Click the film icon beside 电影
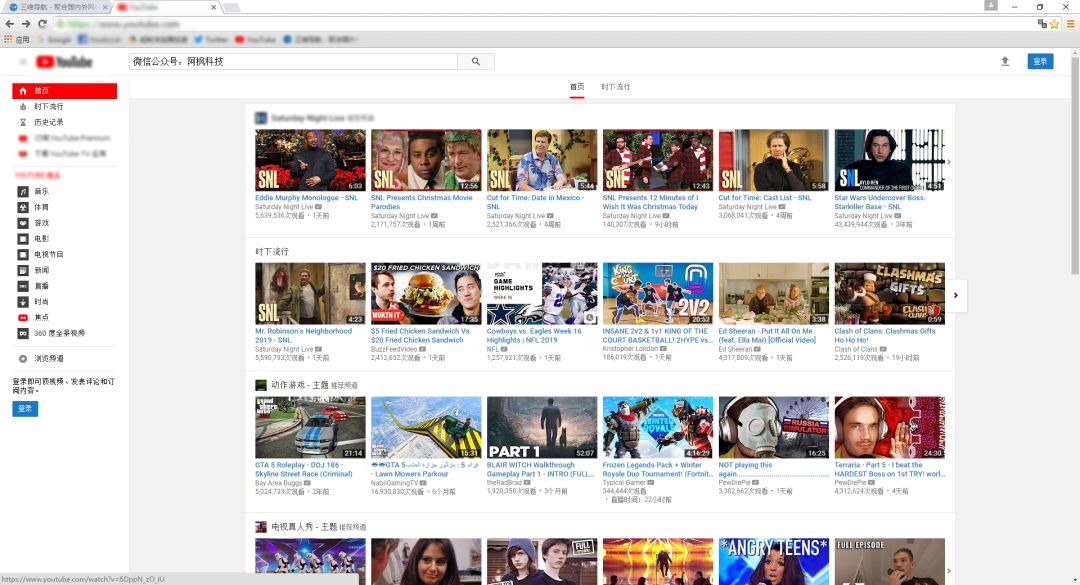This screenshot has width=1080, height=585. click(x=23, y=239)
